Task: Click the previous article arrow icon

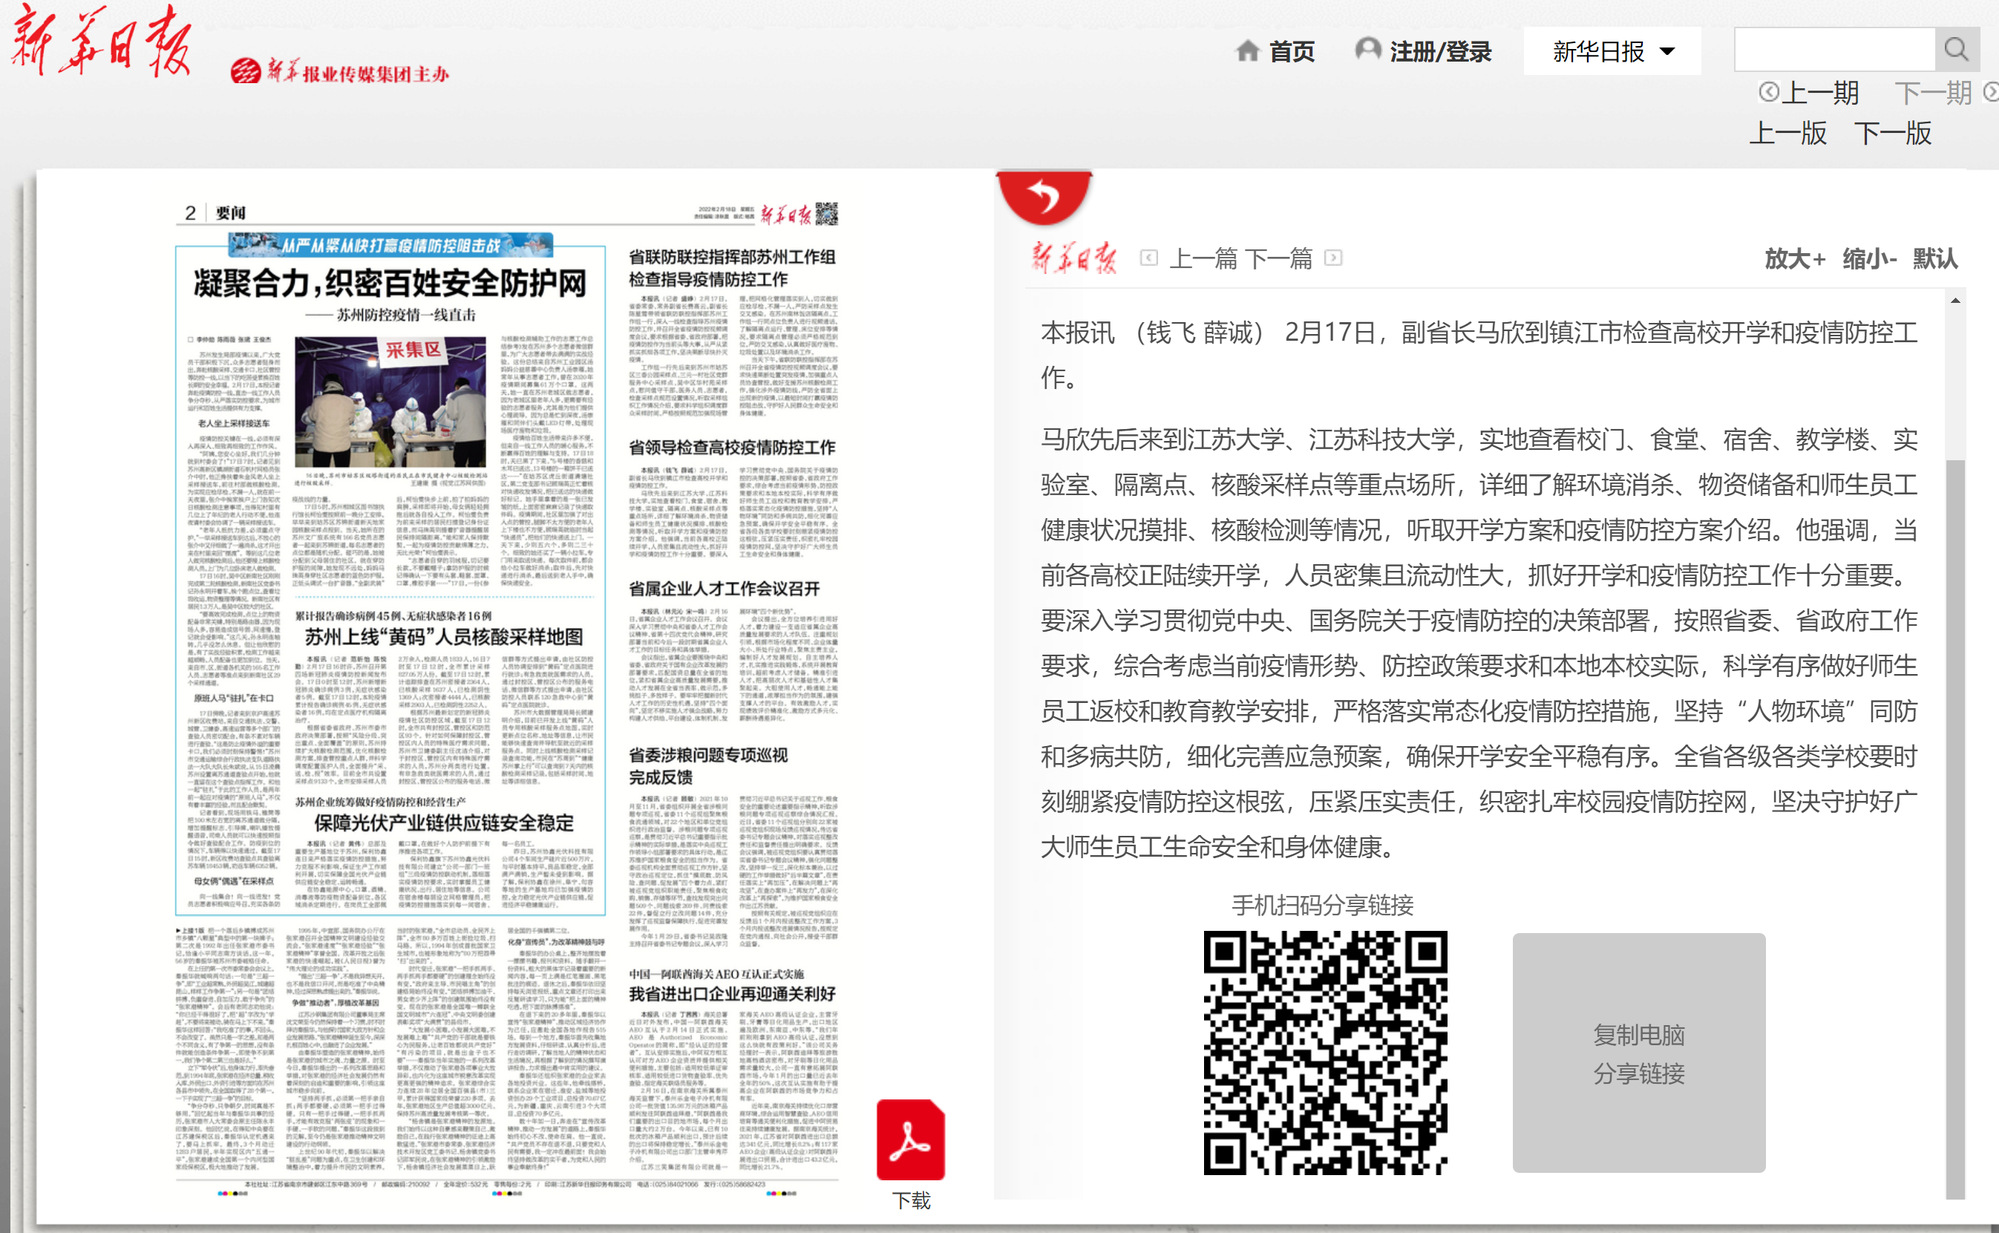Action: point(1149,258)
